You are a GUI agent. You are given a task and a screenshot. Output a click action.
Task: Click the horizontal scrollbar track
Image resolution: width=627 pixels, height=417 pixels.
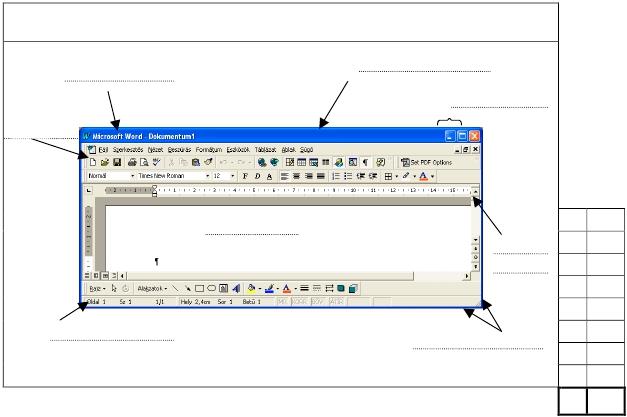(438, 276)
